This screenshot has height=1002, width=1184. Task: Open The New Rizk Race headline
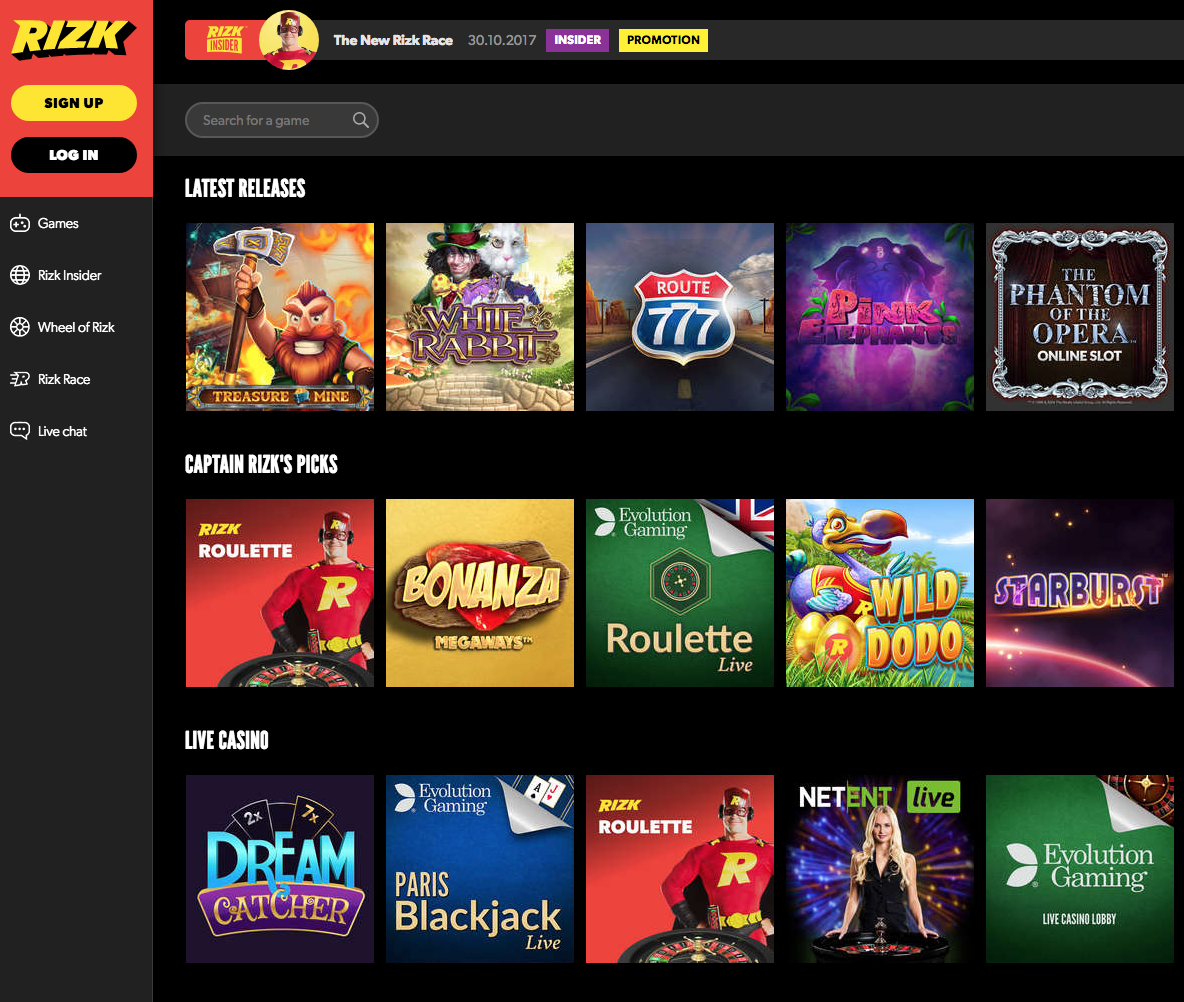coord(393,40)
